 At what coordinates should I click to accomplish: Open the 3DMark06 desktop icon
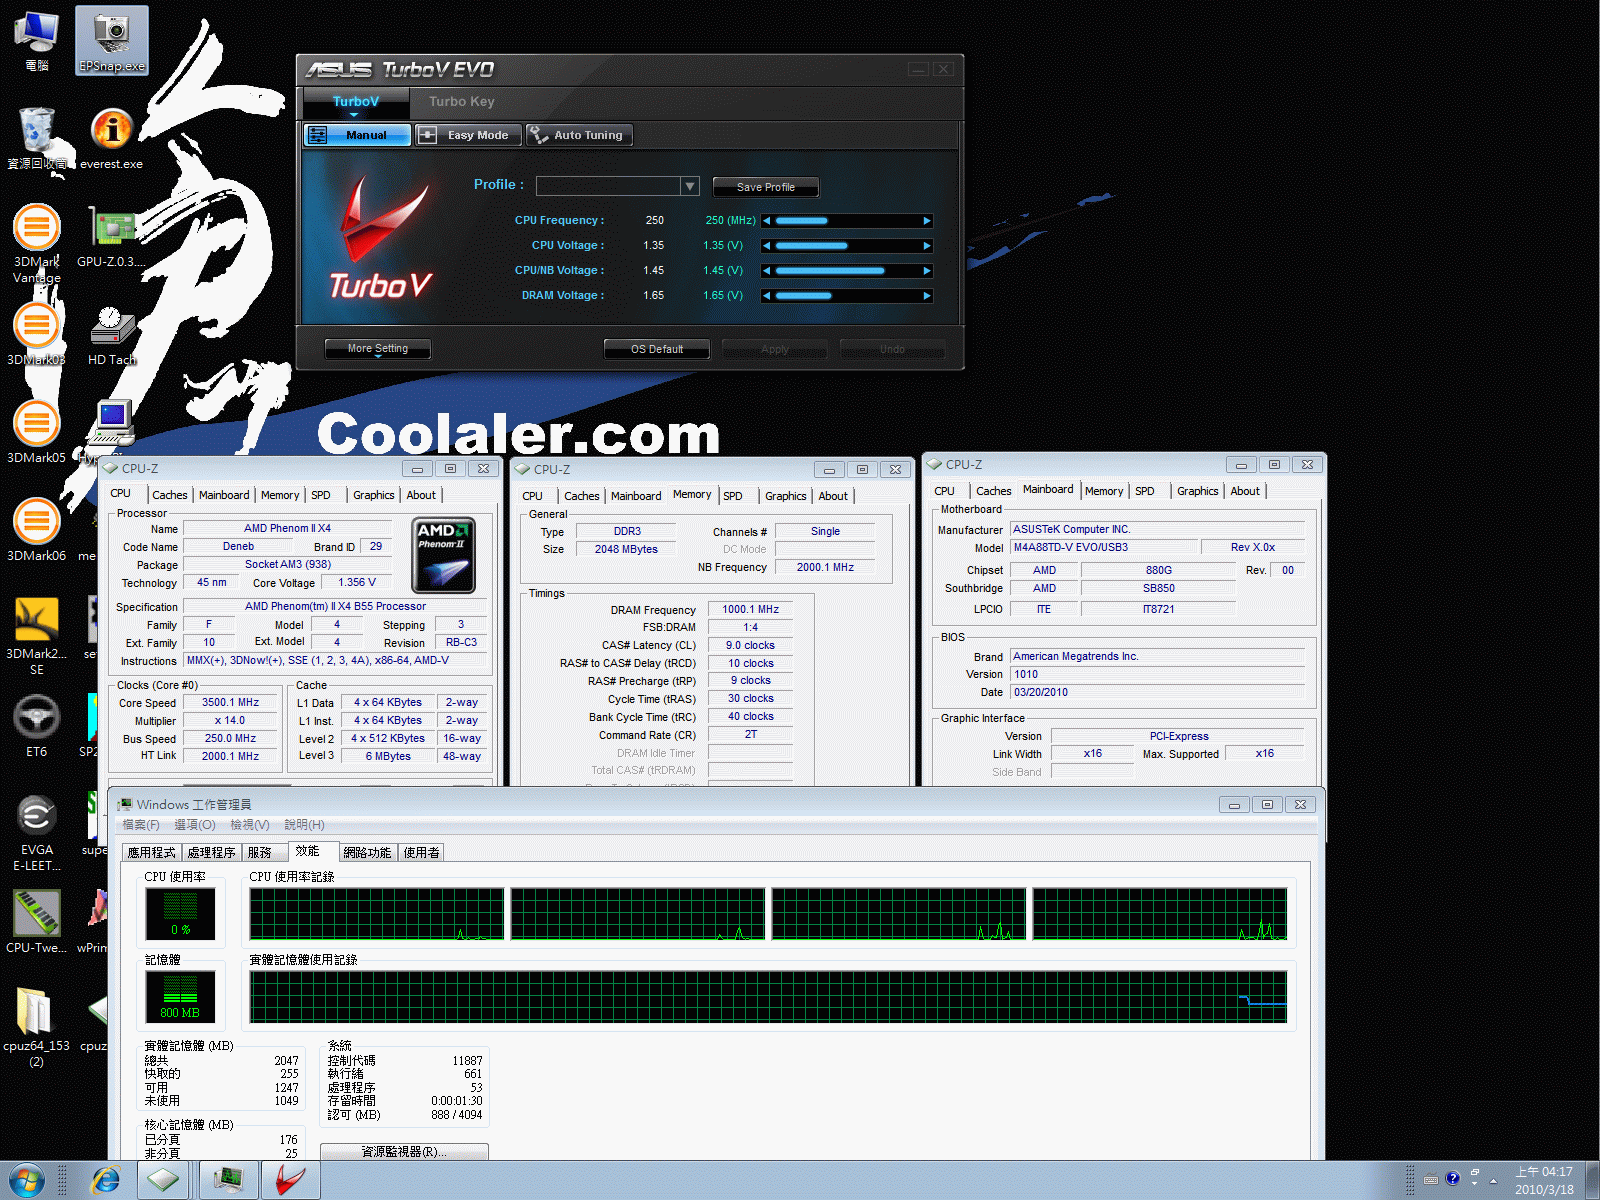pos(37,531)
